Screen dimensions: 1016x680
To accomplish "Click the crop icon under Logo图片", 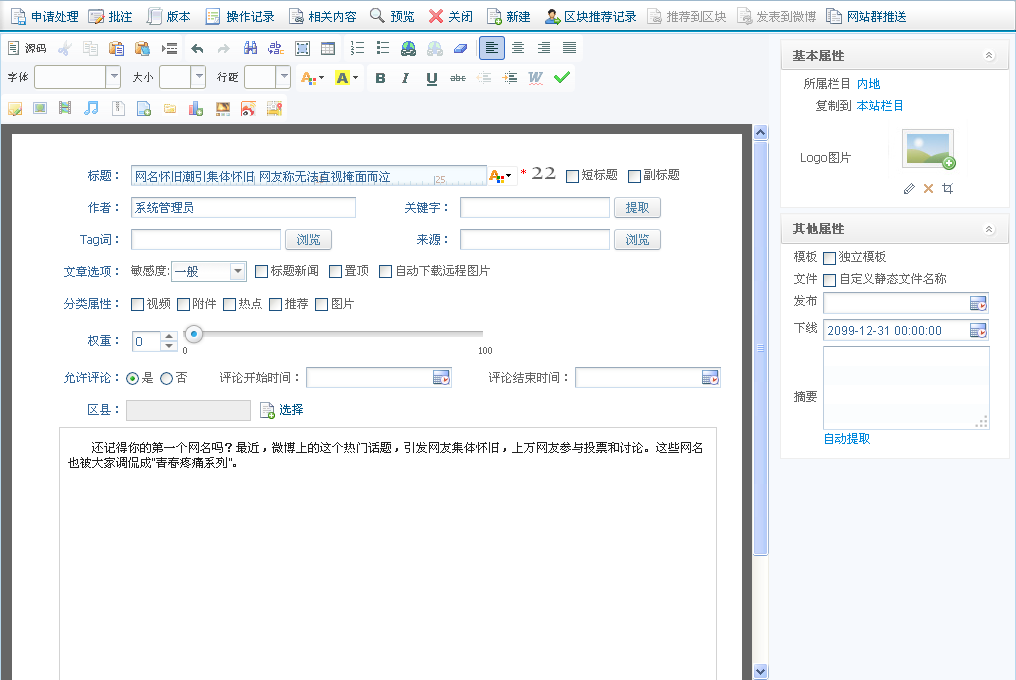I will pyautogui.click(x=947, y=188).
